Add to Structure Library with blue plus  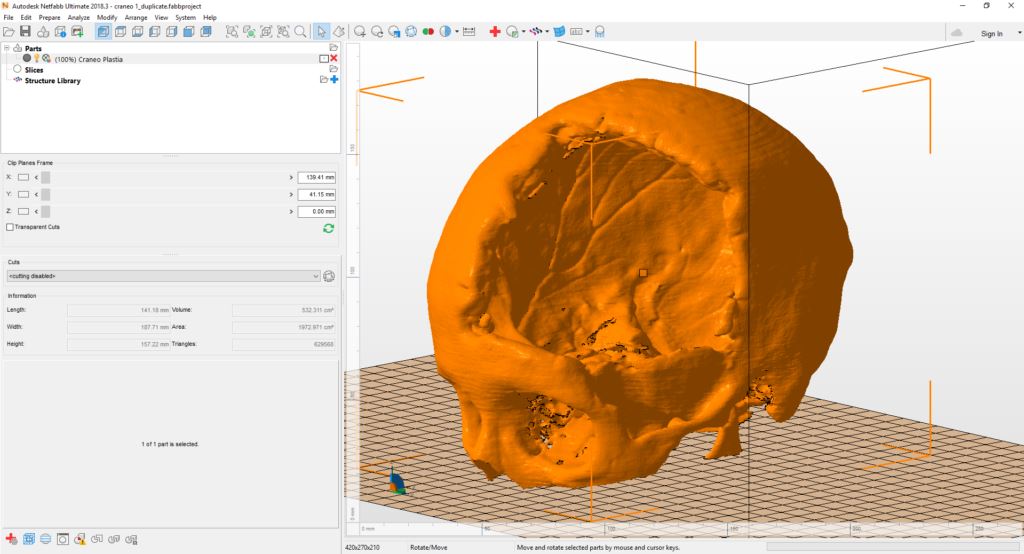click(x=334, y=80)
